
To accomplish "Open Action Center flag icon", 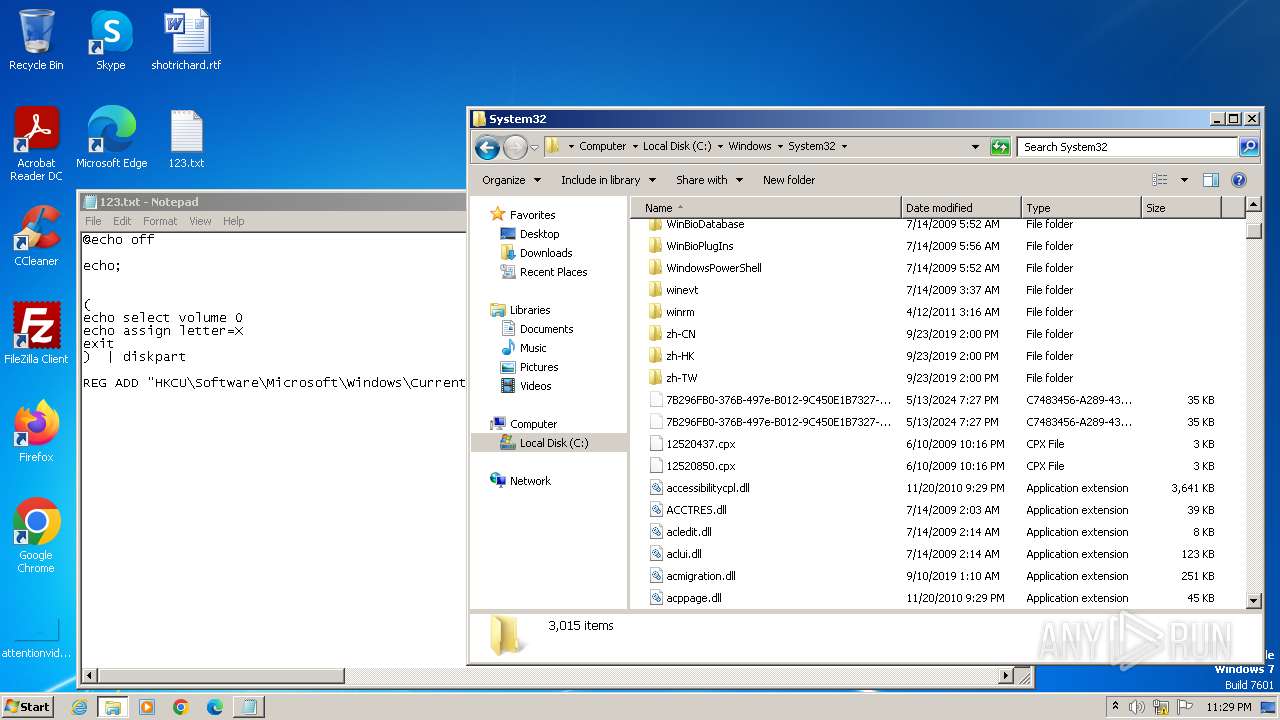I will (1185, 707).
